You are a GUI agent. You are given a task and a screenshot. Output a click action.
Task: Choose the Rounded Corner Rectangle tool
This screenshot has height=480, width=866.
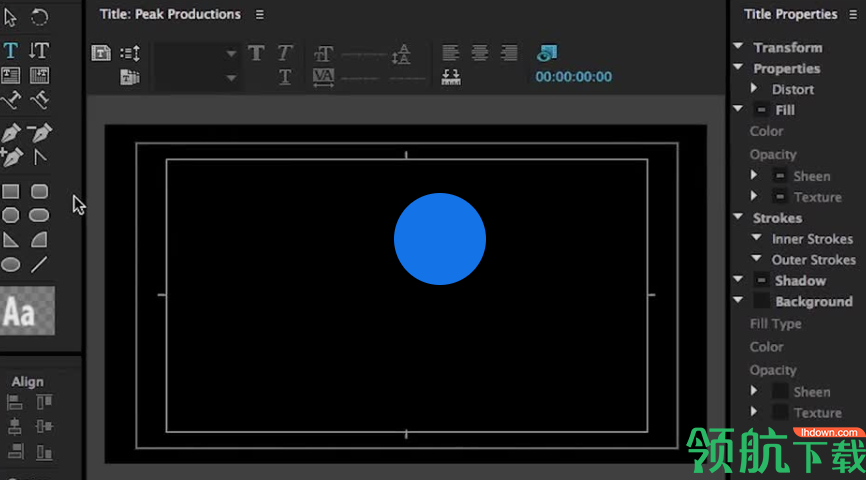[39, 191]
